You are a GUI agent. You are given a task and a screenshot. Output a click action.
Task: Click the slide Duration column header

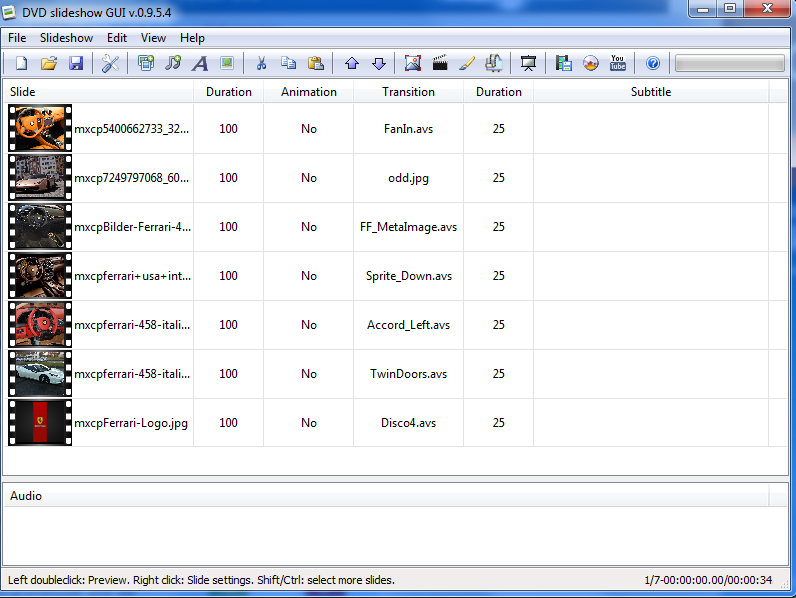click(228, 92)
